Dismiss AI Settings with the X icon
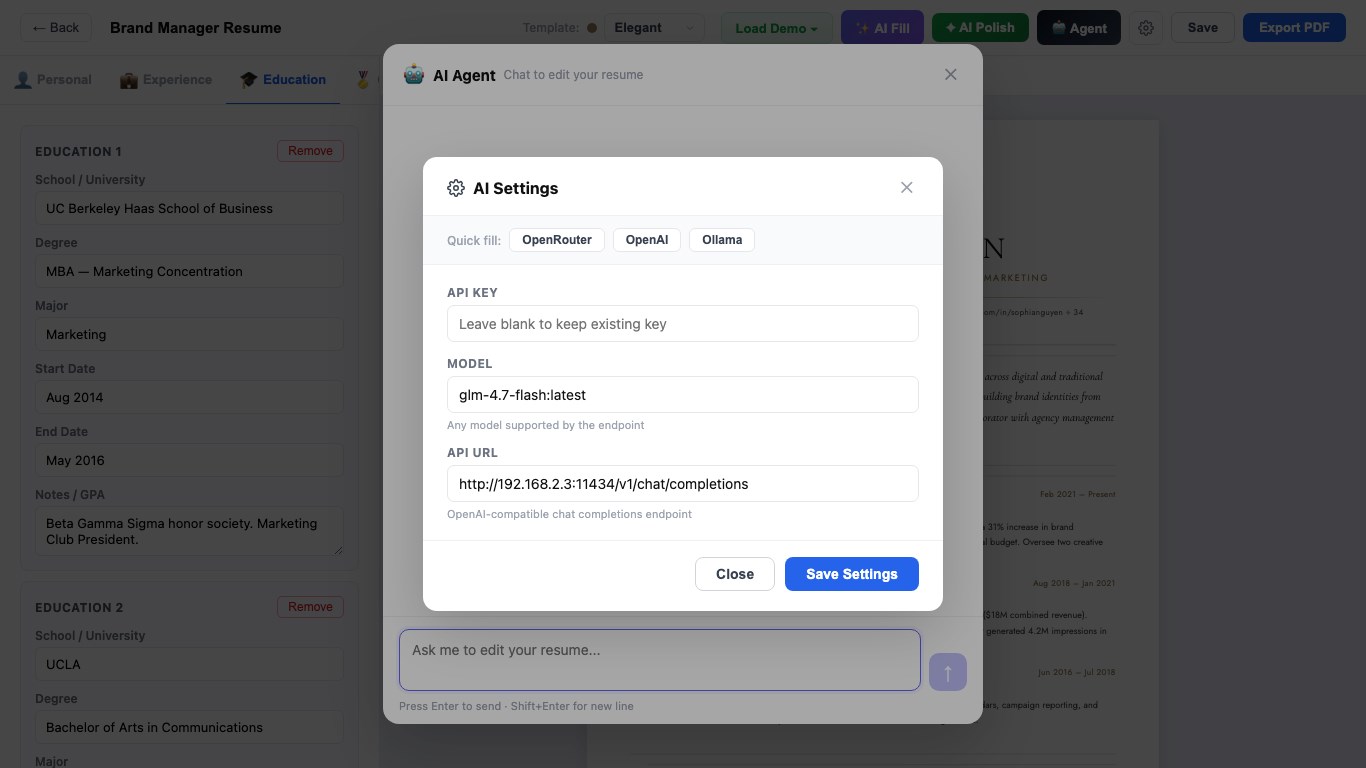 [x=907, y=188]
